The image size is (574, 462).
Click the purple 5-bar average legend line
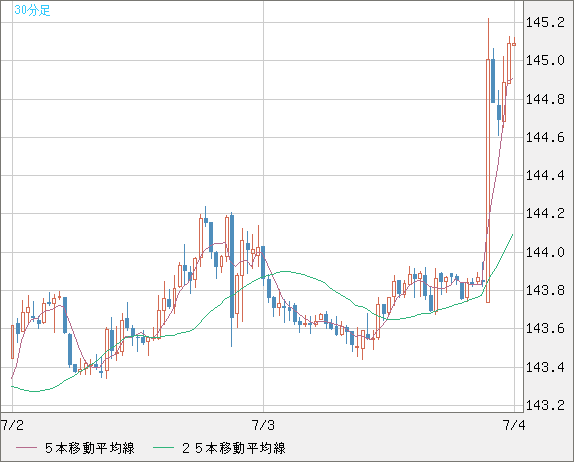click(x=26, y=448)
